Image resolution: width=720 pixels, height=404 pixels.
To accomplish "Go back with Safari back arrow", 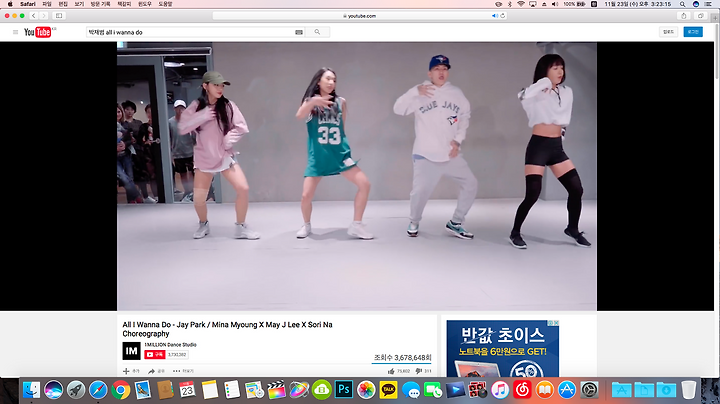I will (x=34, y=16).
